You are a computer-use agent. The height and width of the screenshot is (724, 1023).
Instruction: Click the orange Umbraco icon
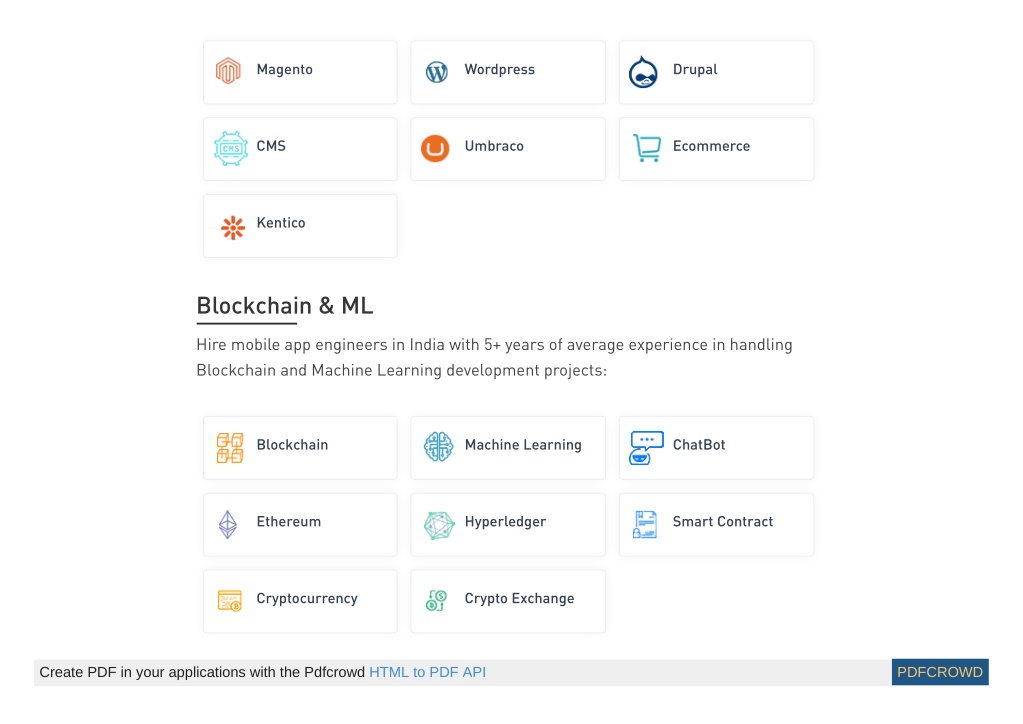point(435,148)
